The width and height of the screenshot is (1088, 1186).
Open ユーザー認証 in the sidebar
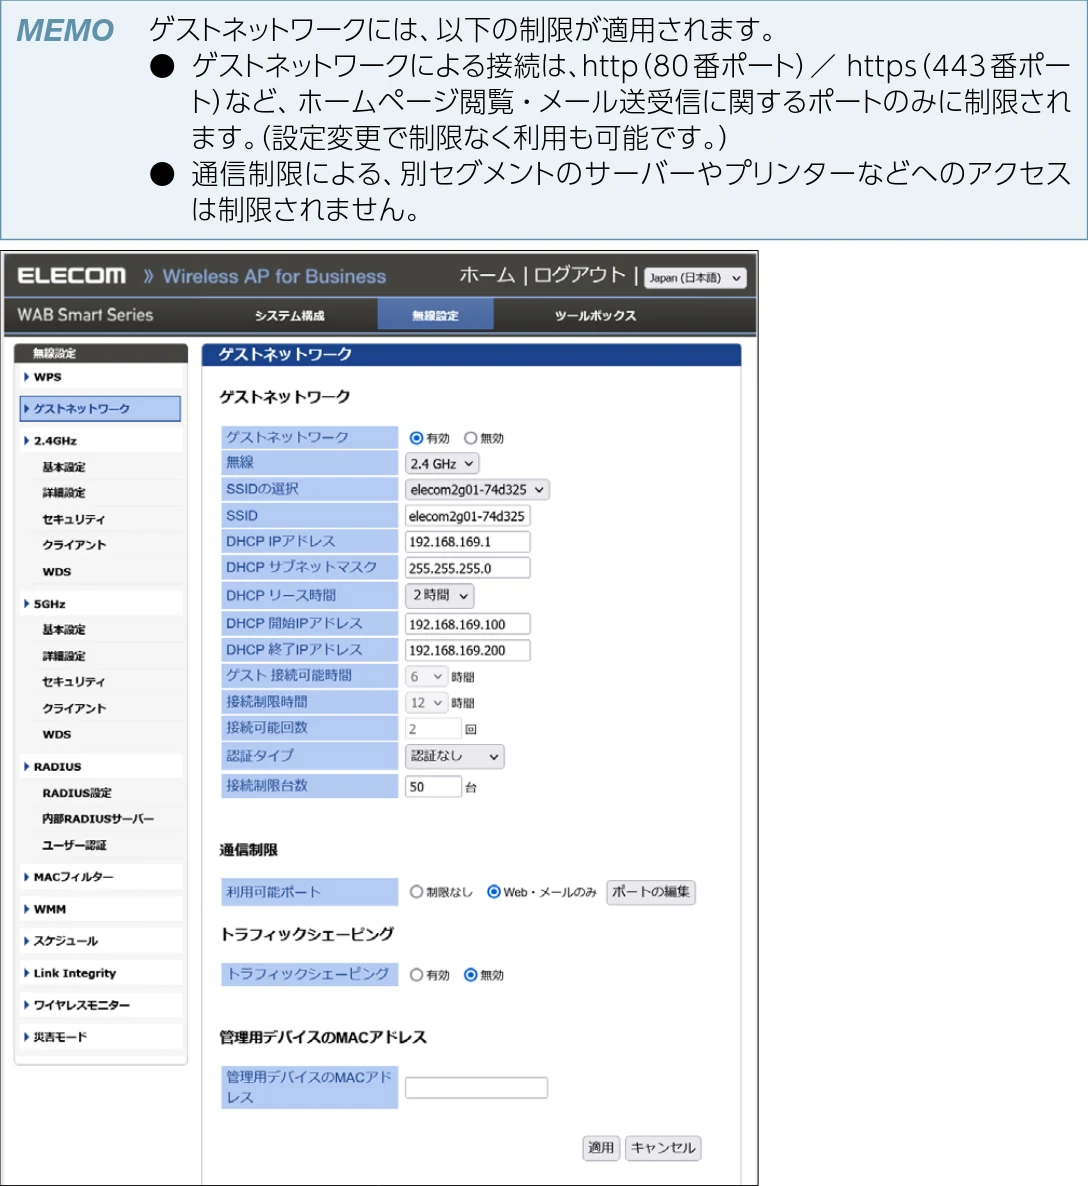74,845
